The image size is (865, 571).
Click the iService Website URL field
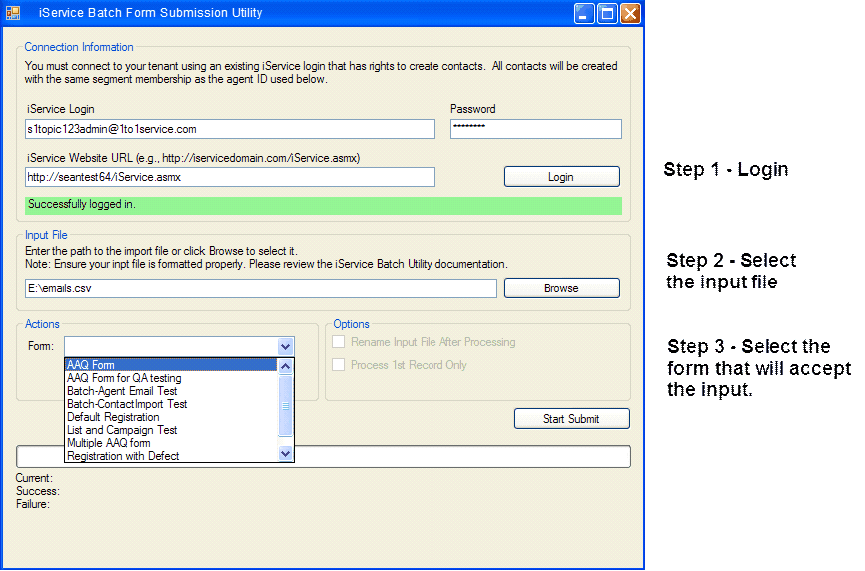229,177
